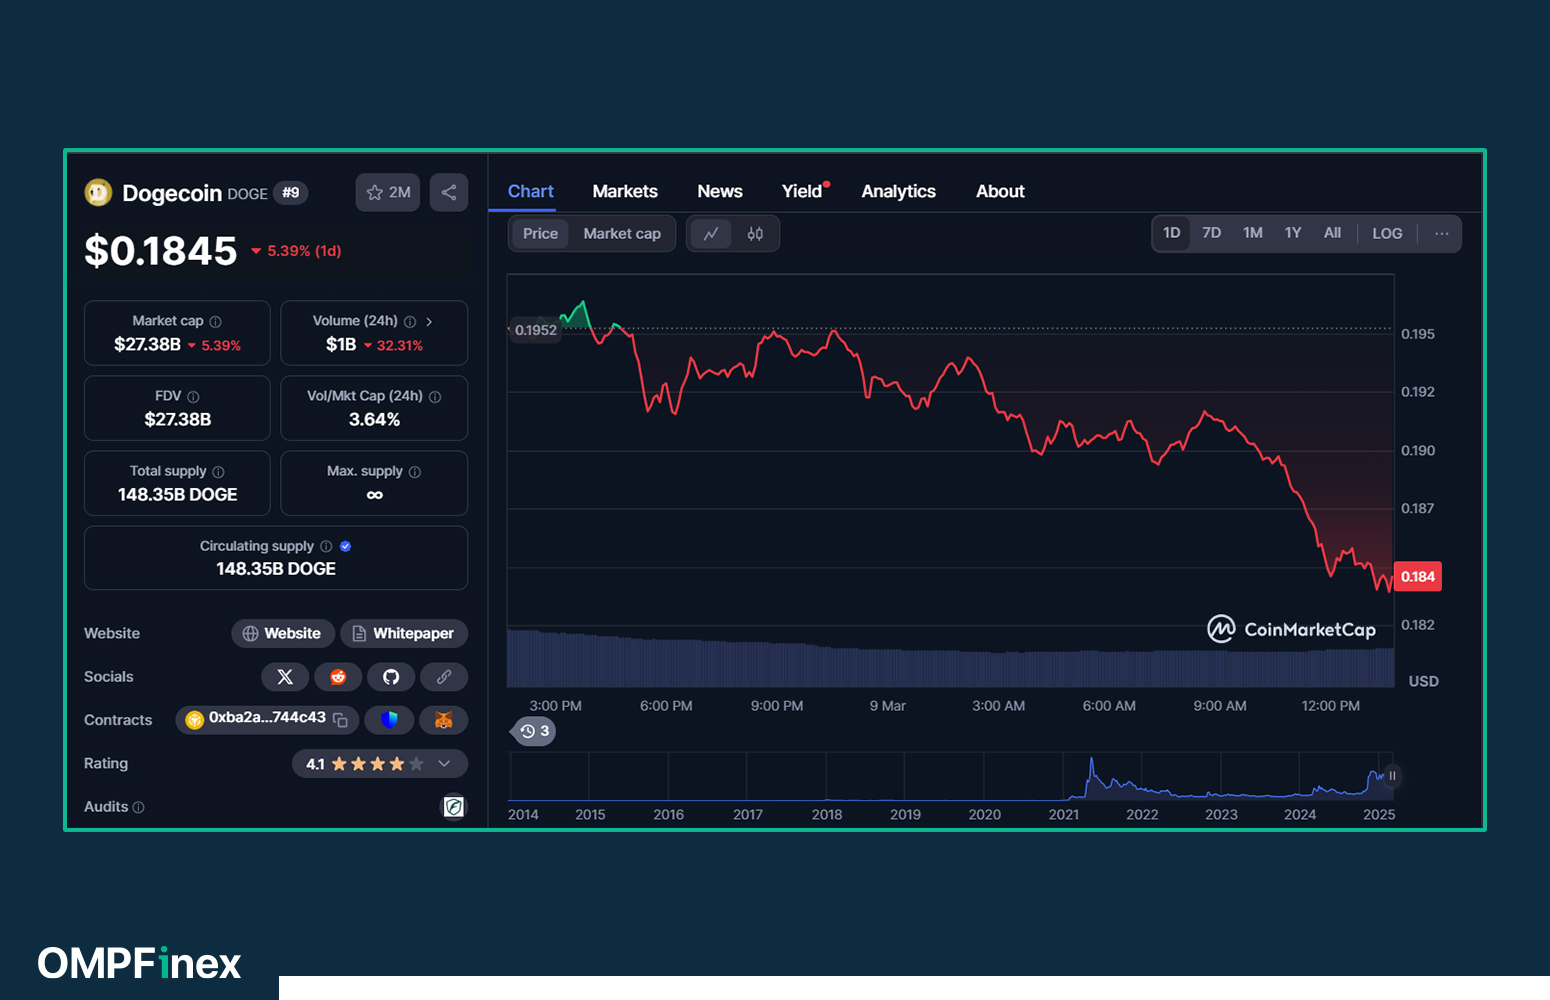Copy contract address 0xba2a...744c43
Viewport: 1550px width, 1000px height.
tap(340, 720)
